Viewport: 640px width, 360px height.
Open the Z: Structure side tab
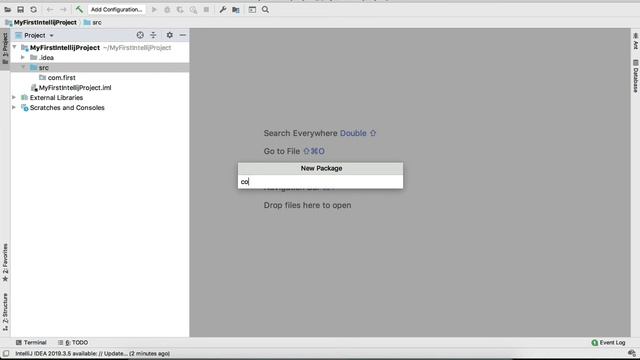[x=5, y=312]
